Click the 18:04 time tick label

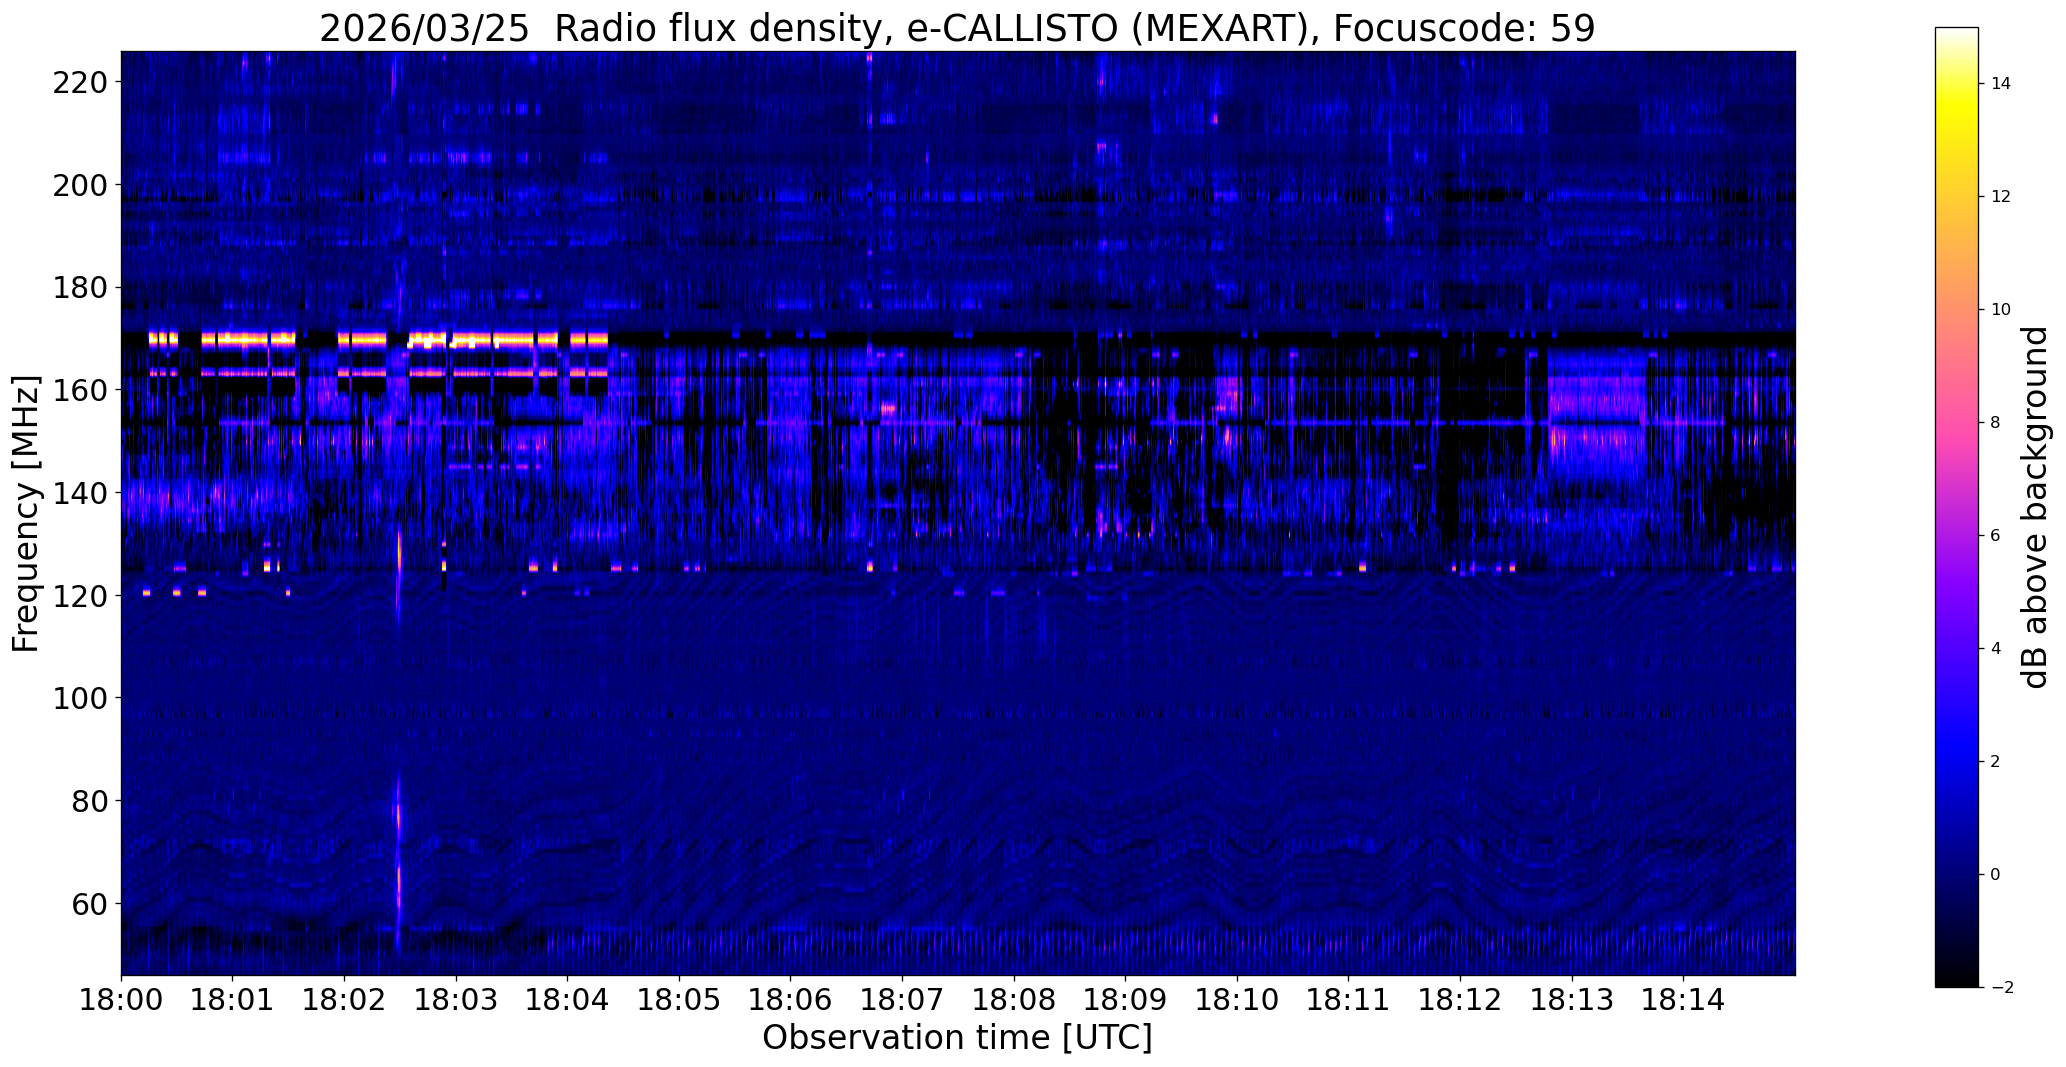[x=568, y=1001]
